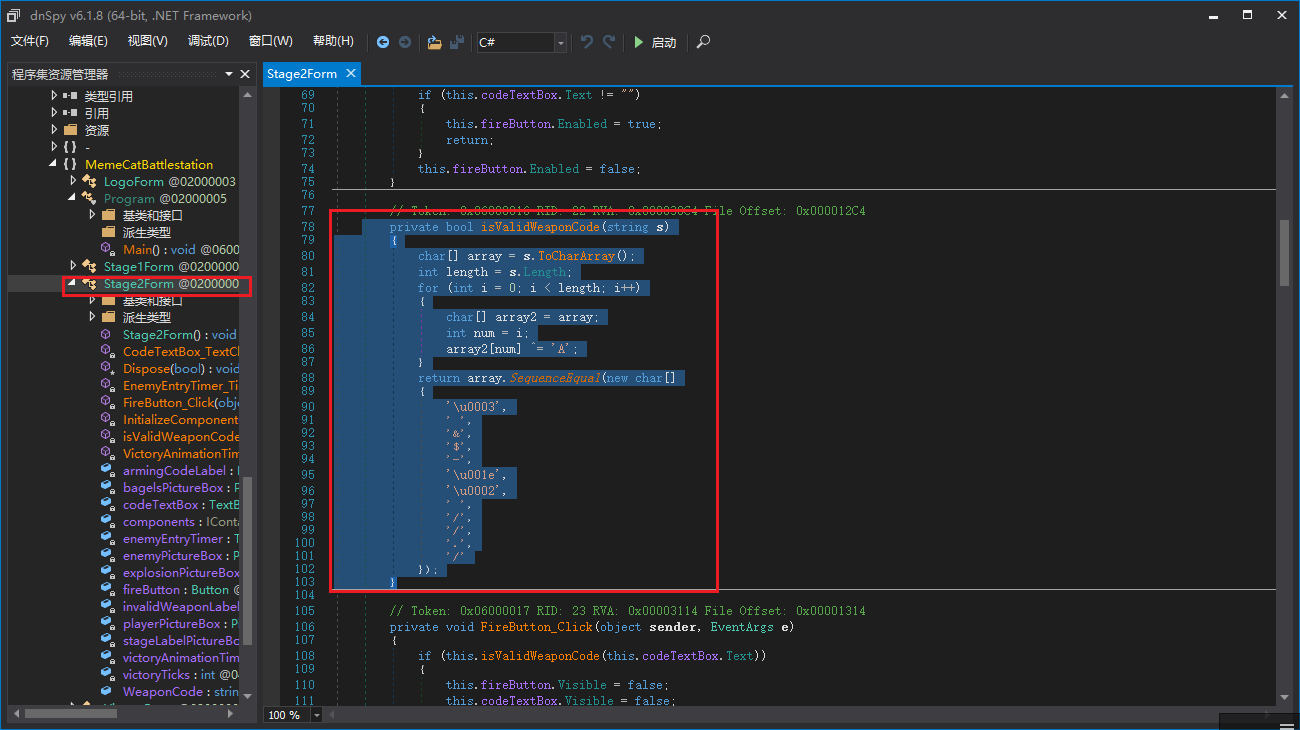Close the assembly explorer panel

tap(245, 74)
